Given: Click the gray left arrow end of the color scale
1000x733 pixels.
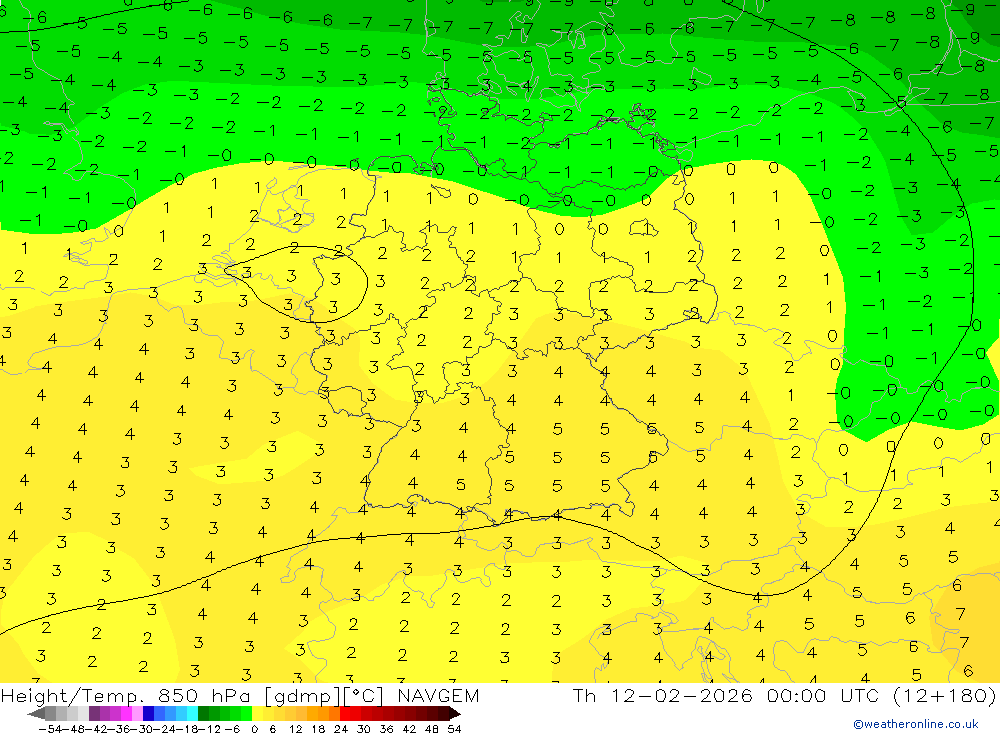Looking at the screenshot, I should pos(36,713).
